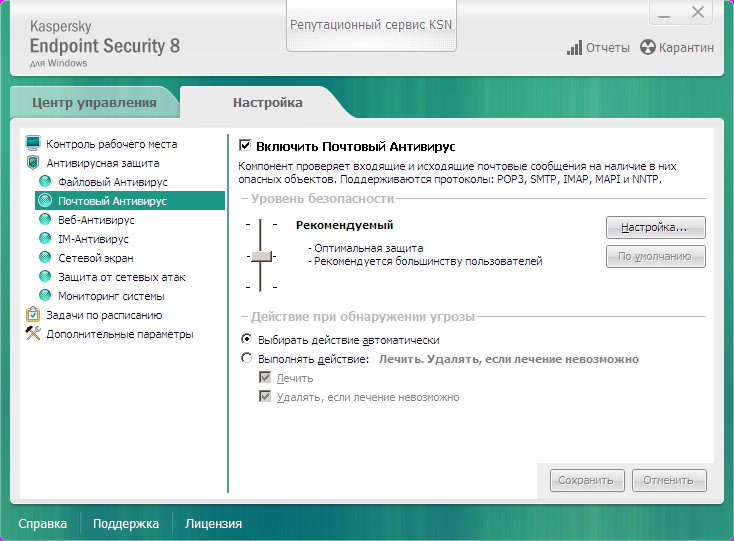Image resolution: width=734 pixels, height=541 pixels.
Task: Click the green circle icon beside Веб-Антивирус
Action: (x=45, y=219)
